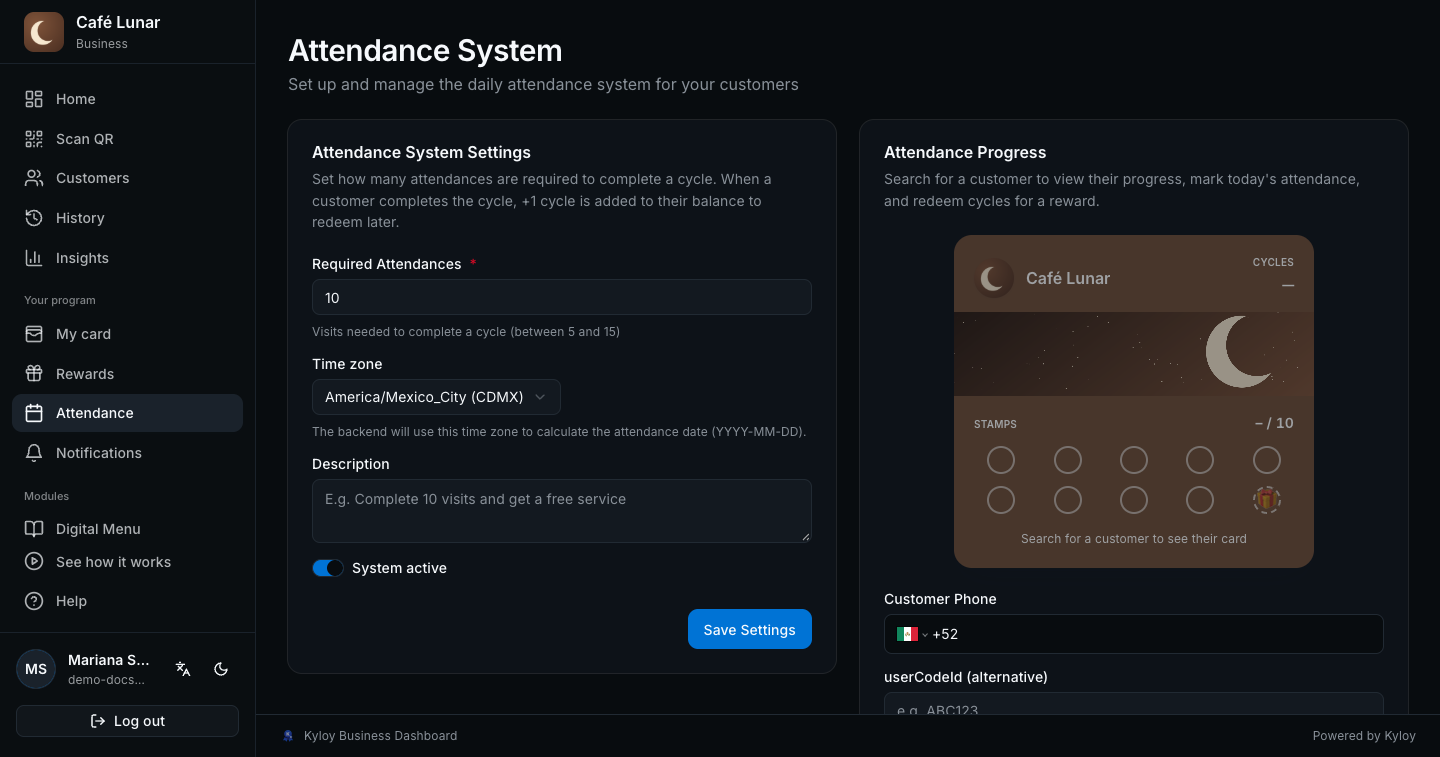1440x757 pixels.
Task: Click the Powered by Kyloy footer text
Action: [x=1364, y=736]
